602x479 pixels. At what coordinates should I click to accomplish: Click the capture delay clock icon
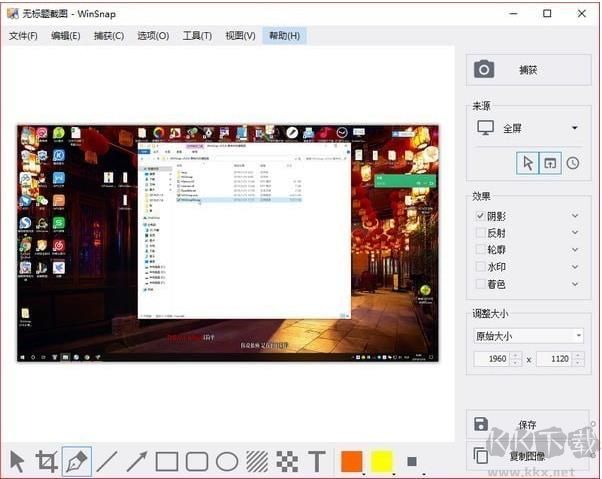point(573,163)
